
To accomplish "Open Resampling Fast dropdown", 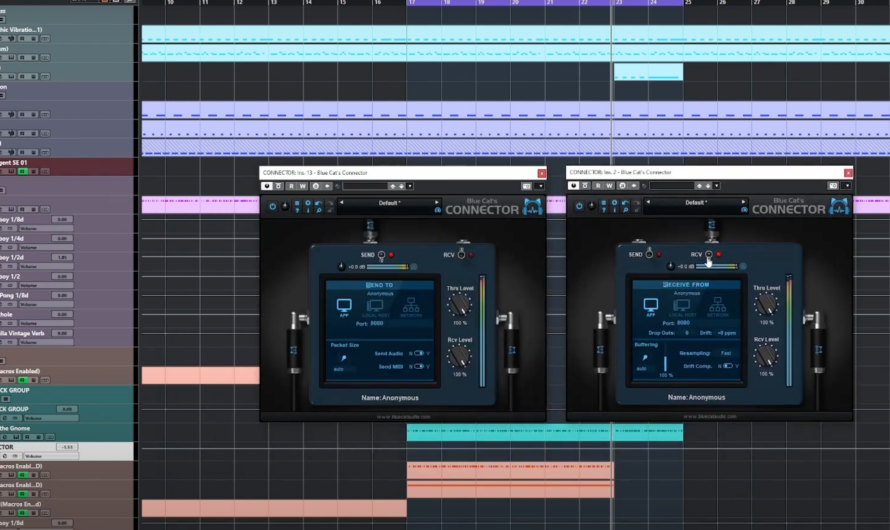I will [x=726, y=353].
